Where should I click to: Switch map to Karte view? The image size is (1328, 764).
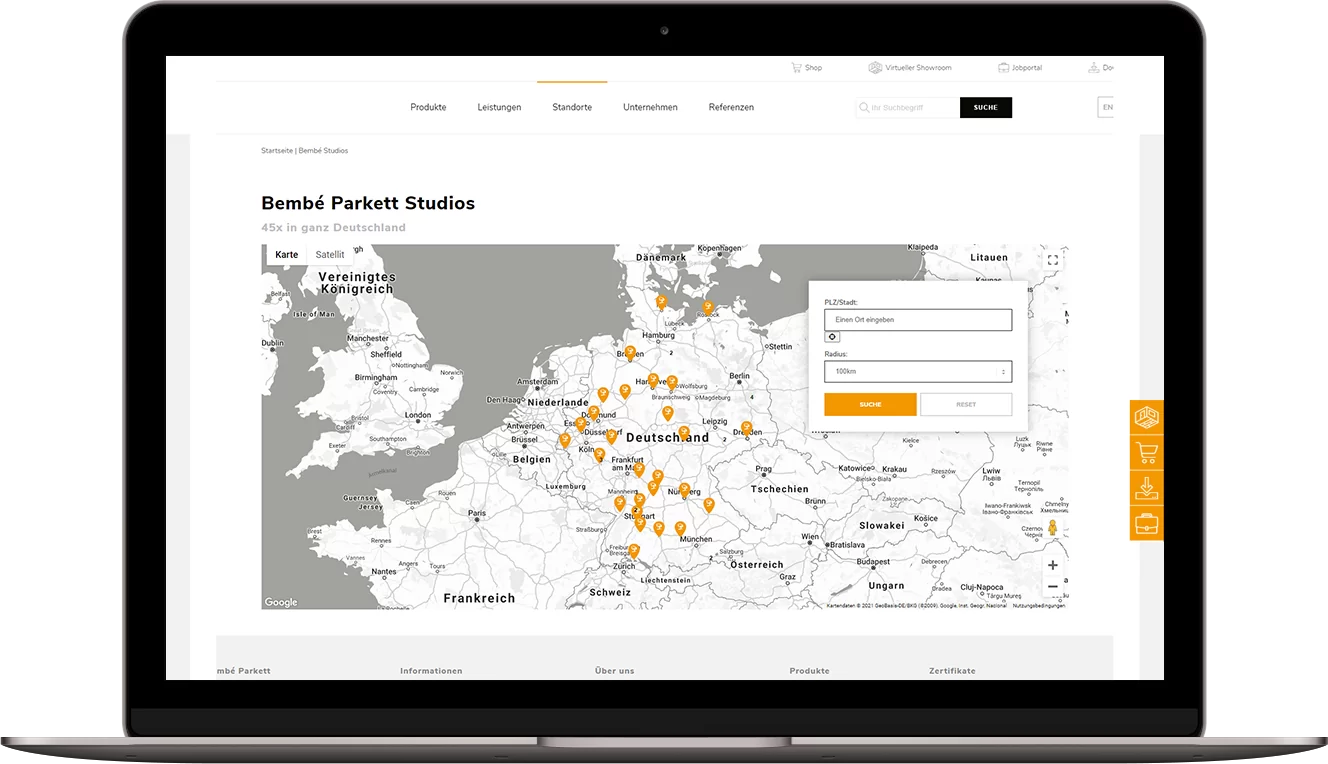[x=287, y=255]
